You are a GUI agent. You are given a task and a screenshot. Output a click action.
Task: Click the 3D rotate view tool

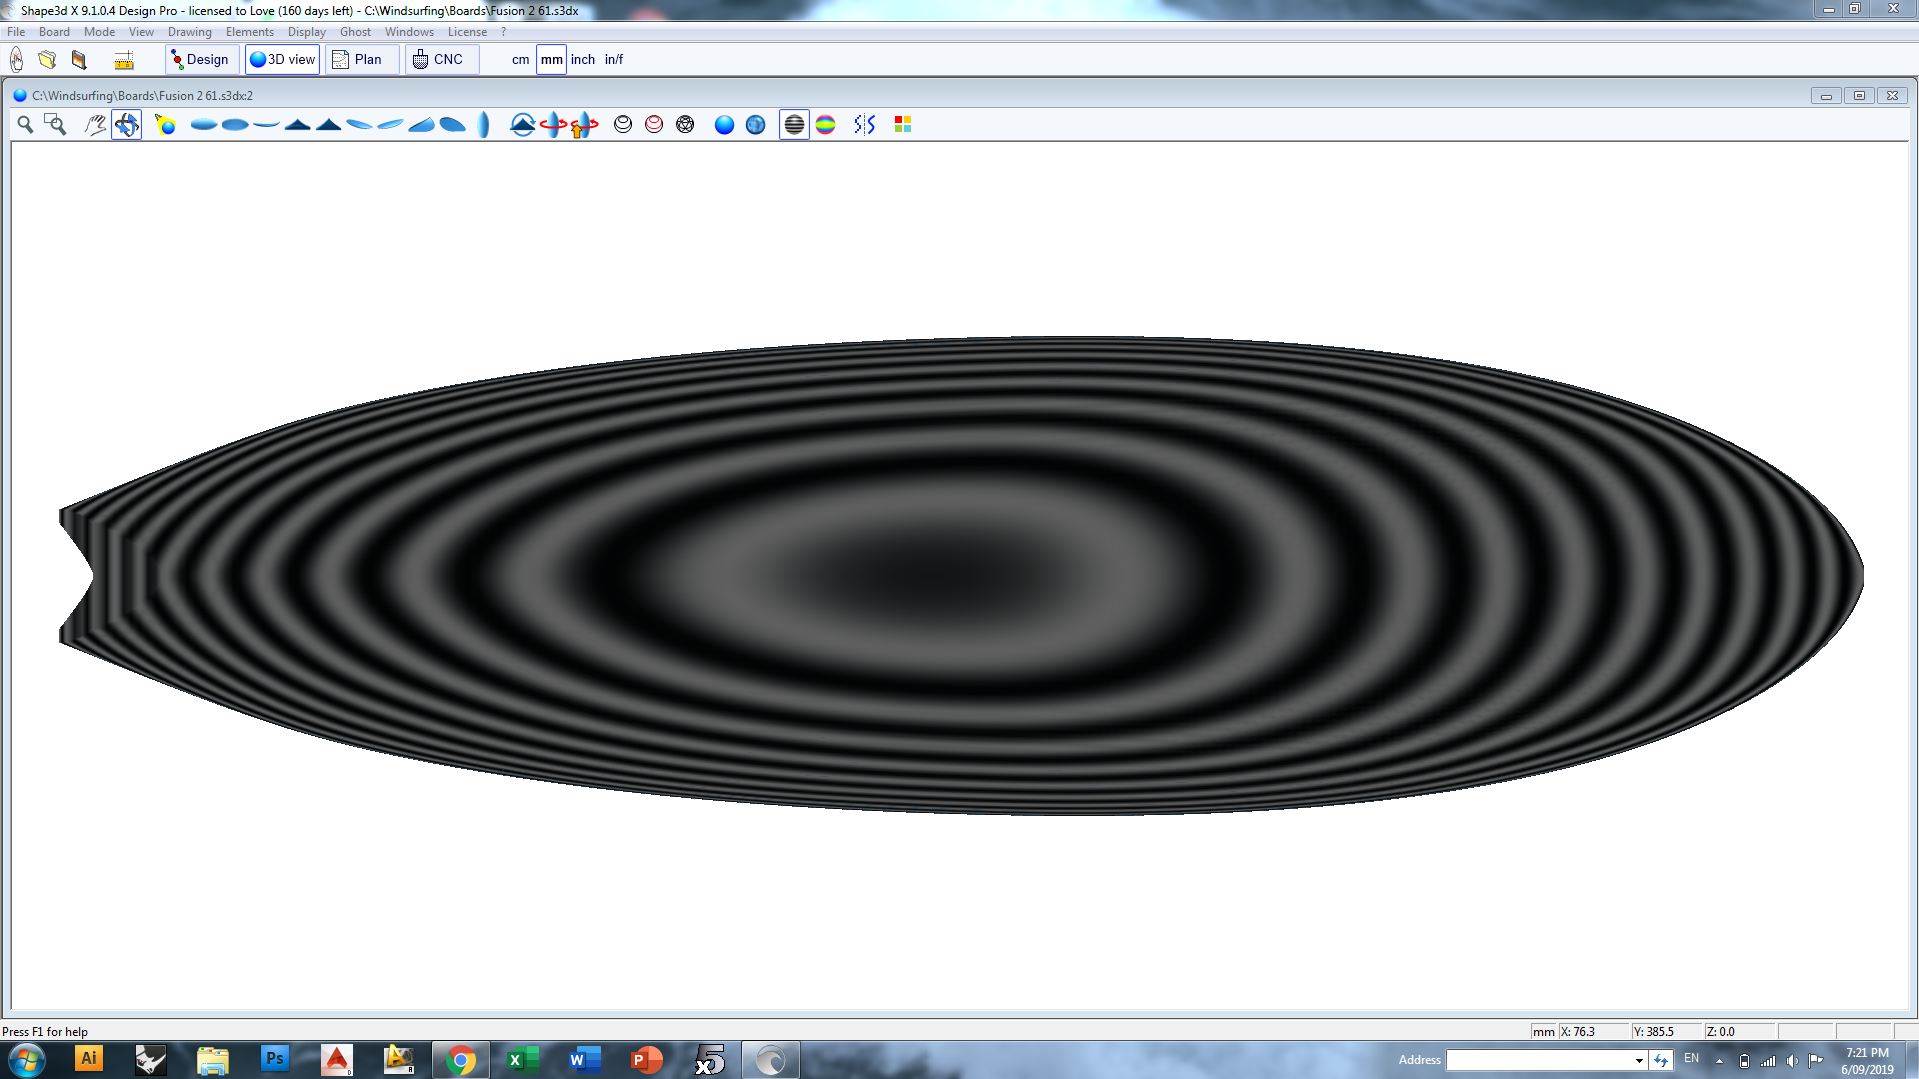(126, 124)
